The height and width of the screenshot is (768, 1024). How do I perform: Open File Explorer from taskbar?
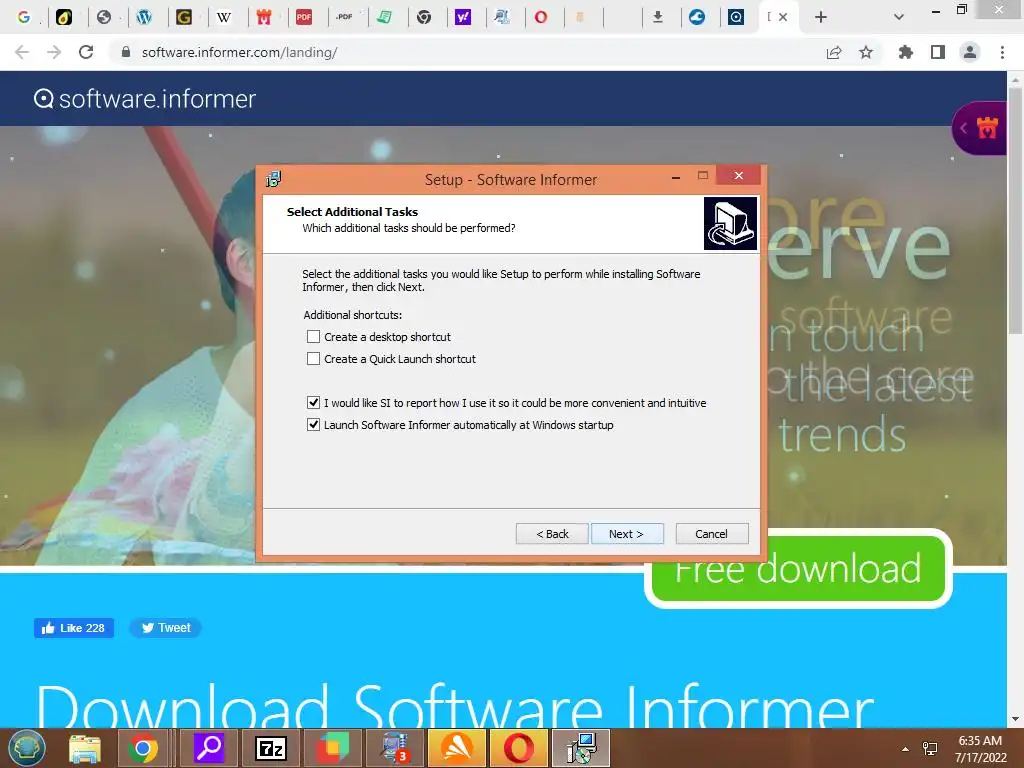85,748
